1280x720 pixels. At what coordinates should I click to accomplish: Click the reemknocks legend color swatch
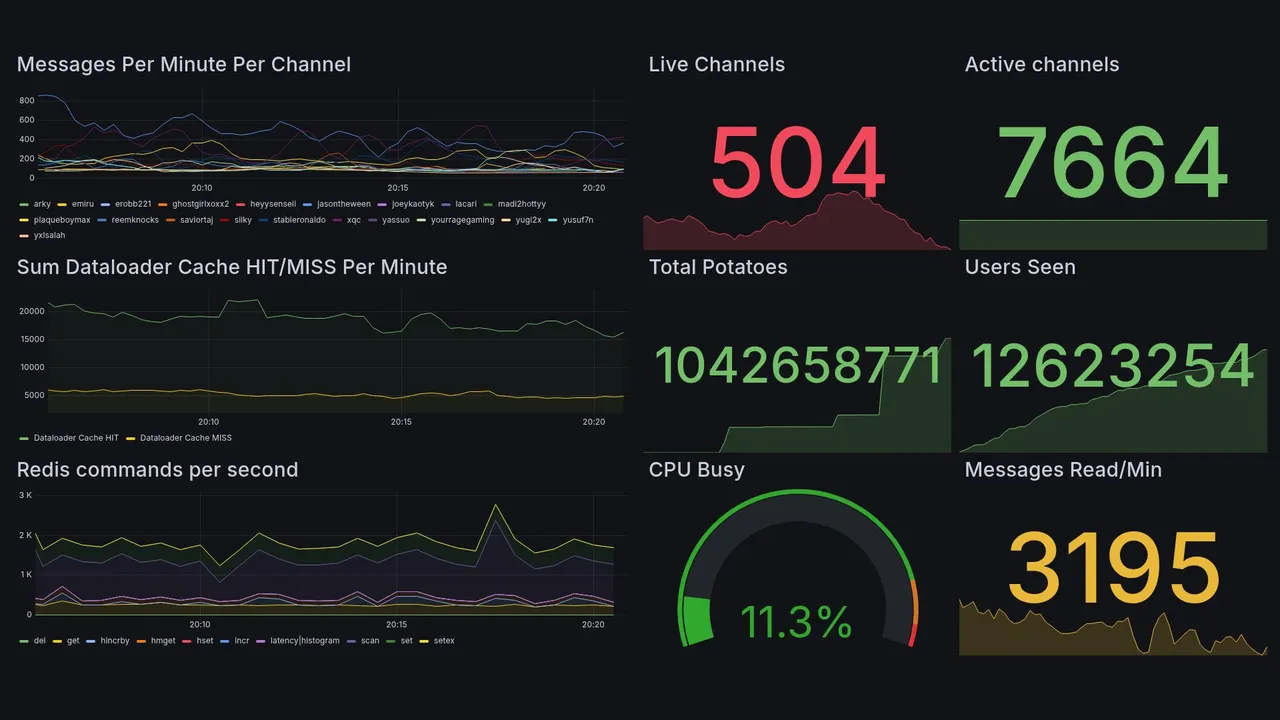[103, 220]
